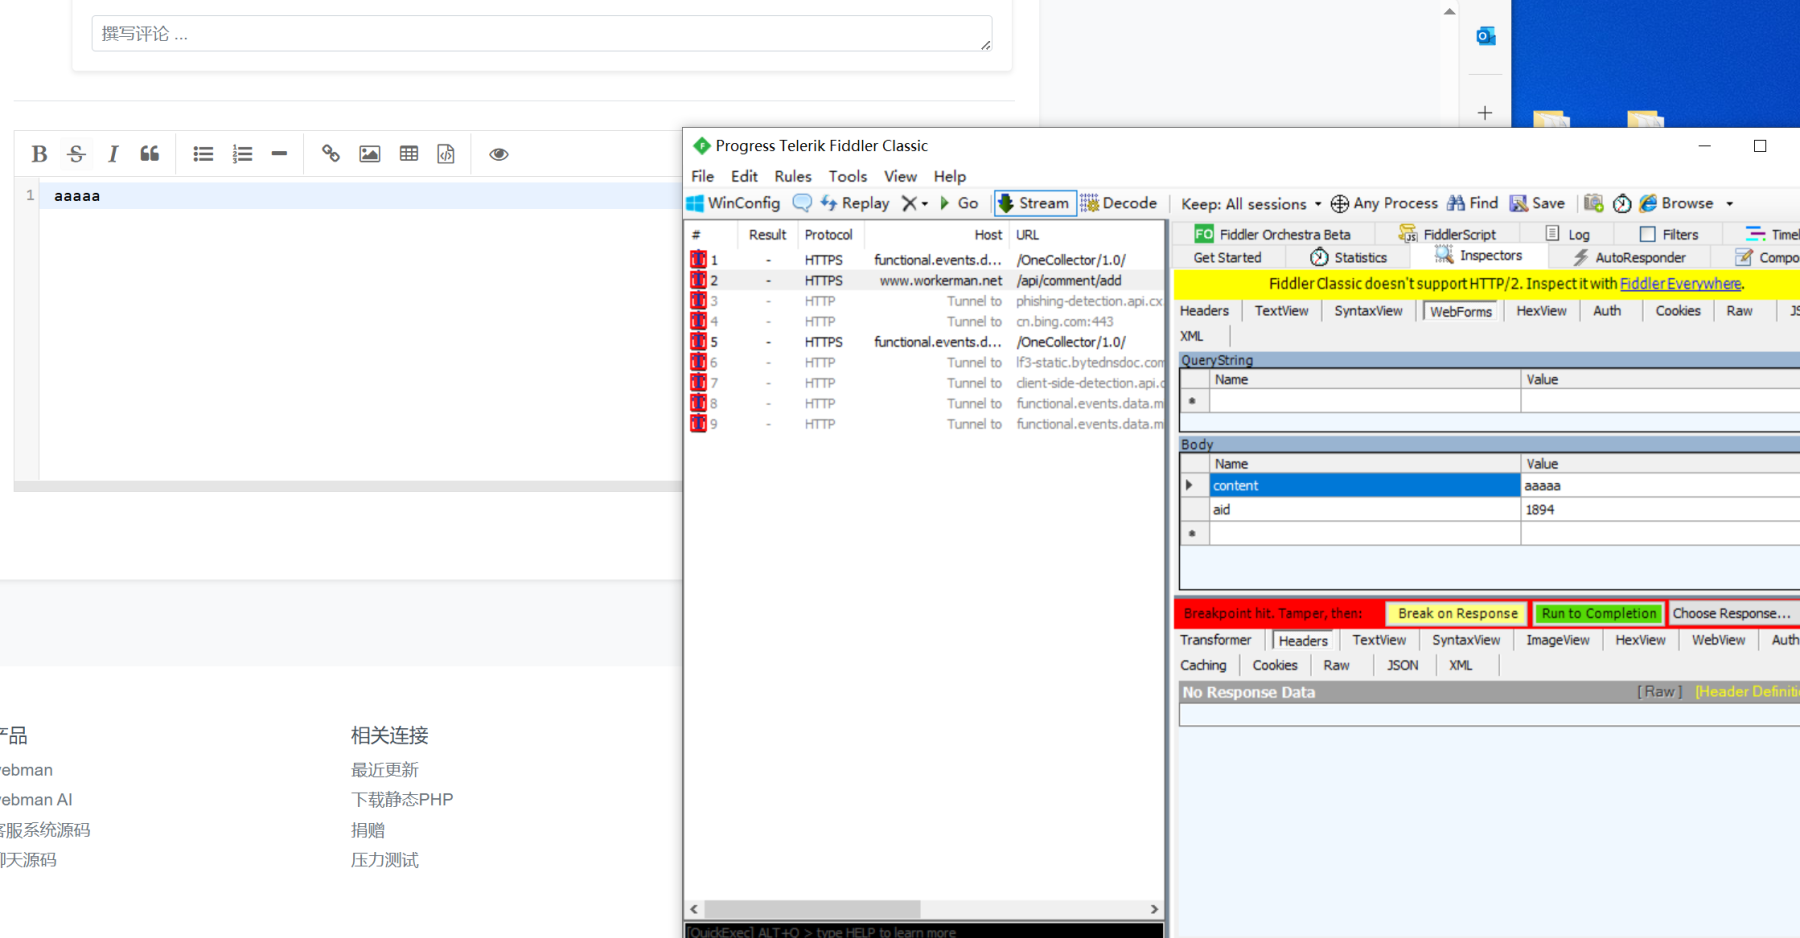The width and height of the screenshot is (1800, 938).
Task: Open the FiddlerScript tab
Action: 1447,234
